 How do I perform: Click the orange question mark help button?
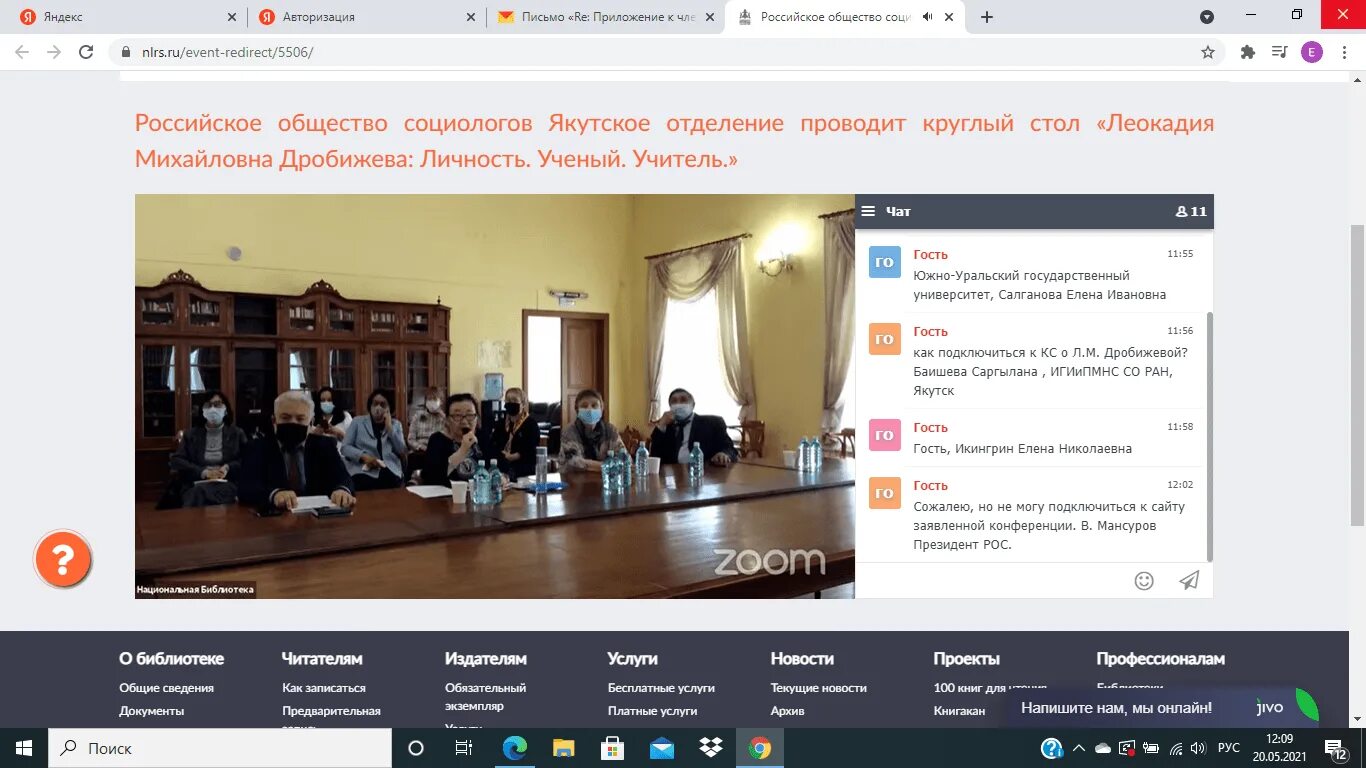(63, 559)
